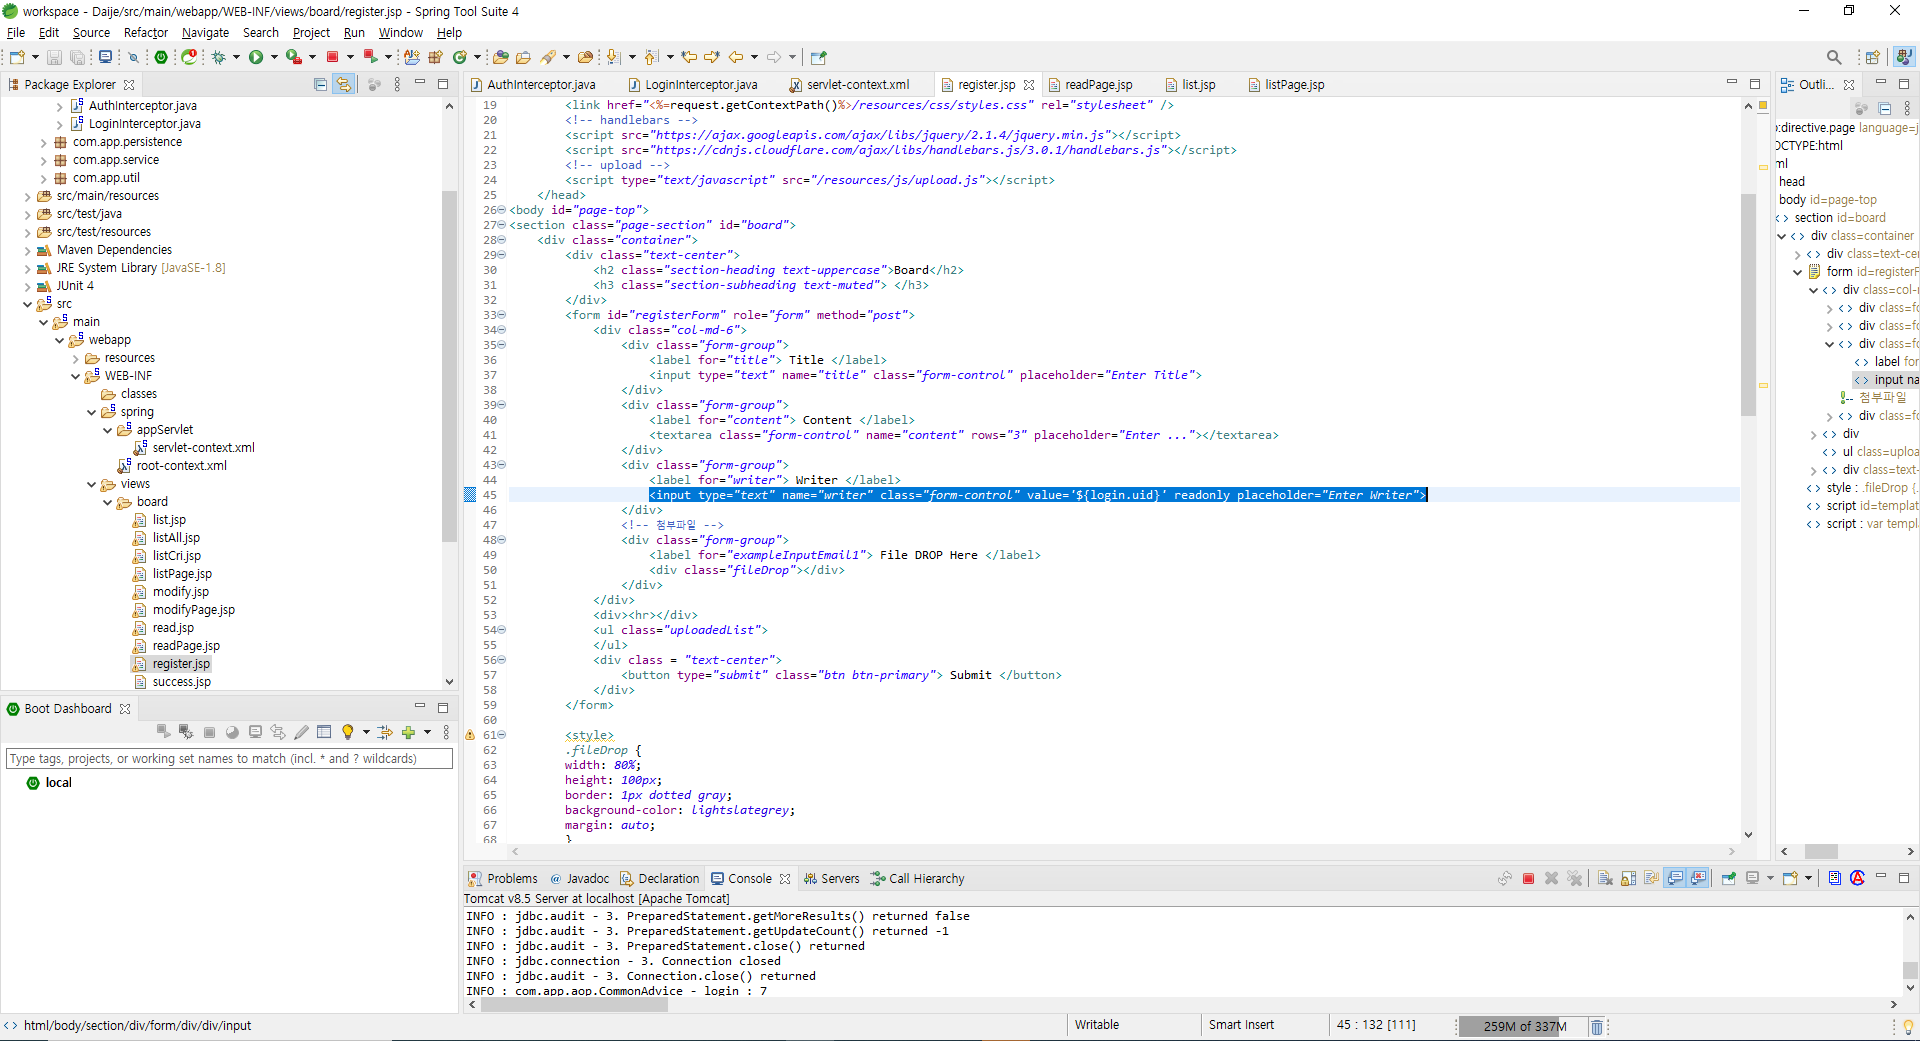Open the Servers view tab
Image resolution: width=1920 pixels, height=1041 pixels.
point(831,879)
